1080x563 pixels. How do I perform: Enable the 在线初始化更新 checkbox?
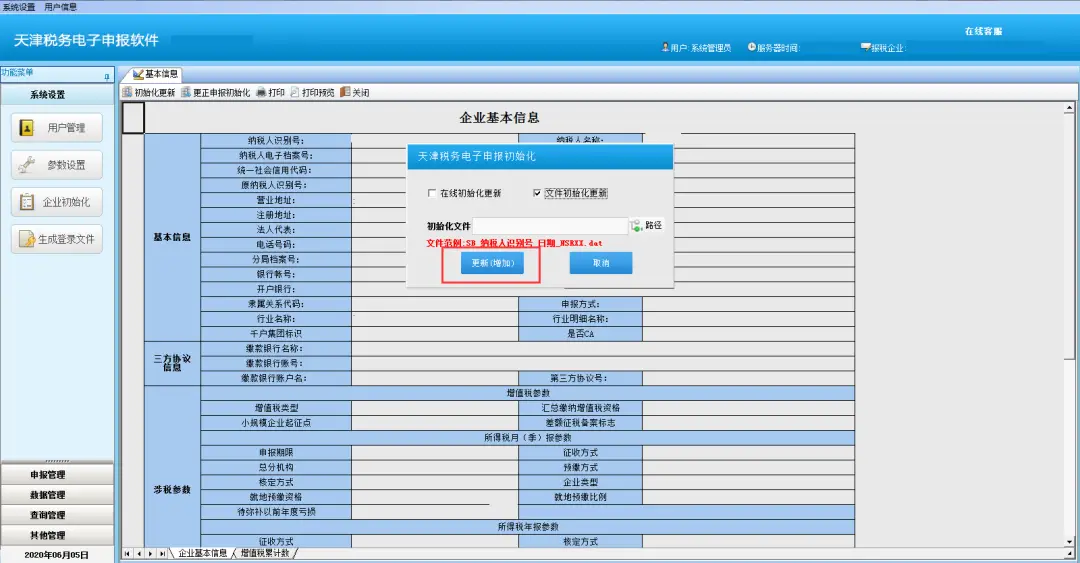(x=432, y=193)
